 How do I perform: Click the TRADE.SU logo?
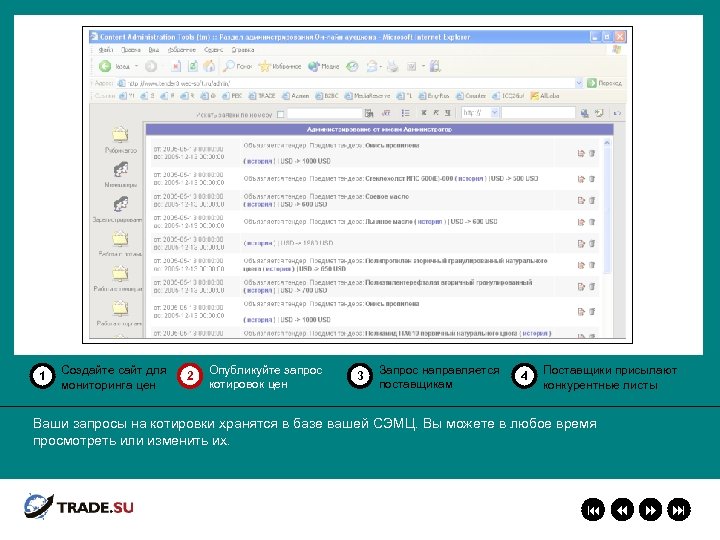tap(79, 507)
